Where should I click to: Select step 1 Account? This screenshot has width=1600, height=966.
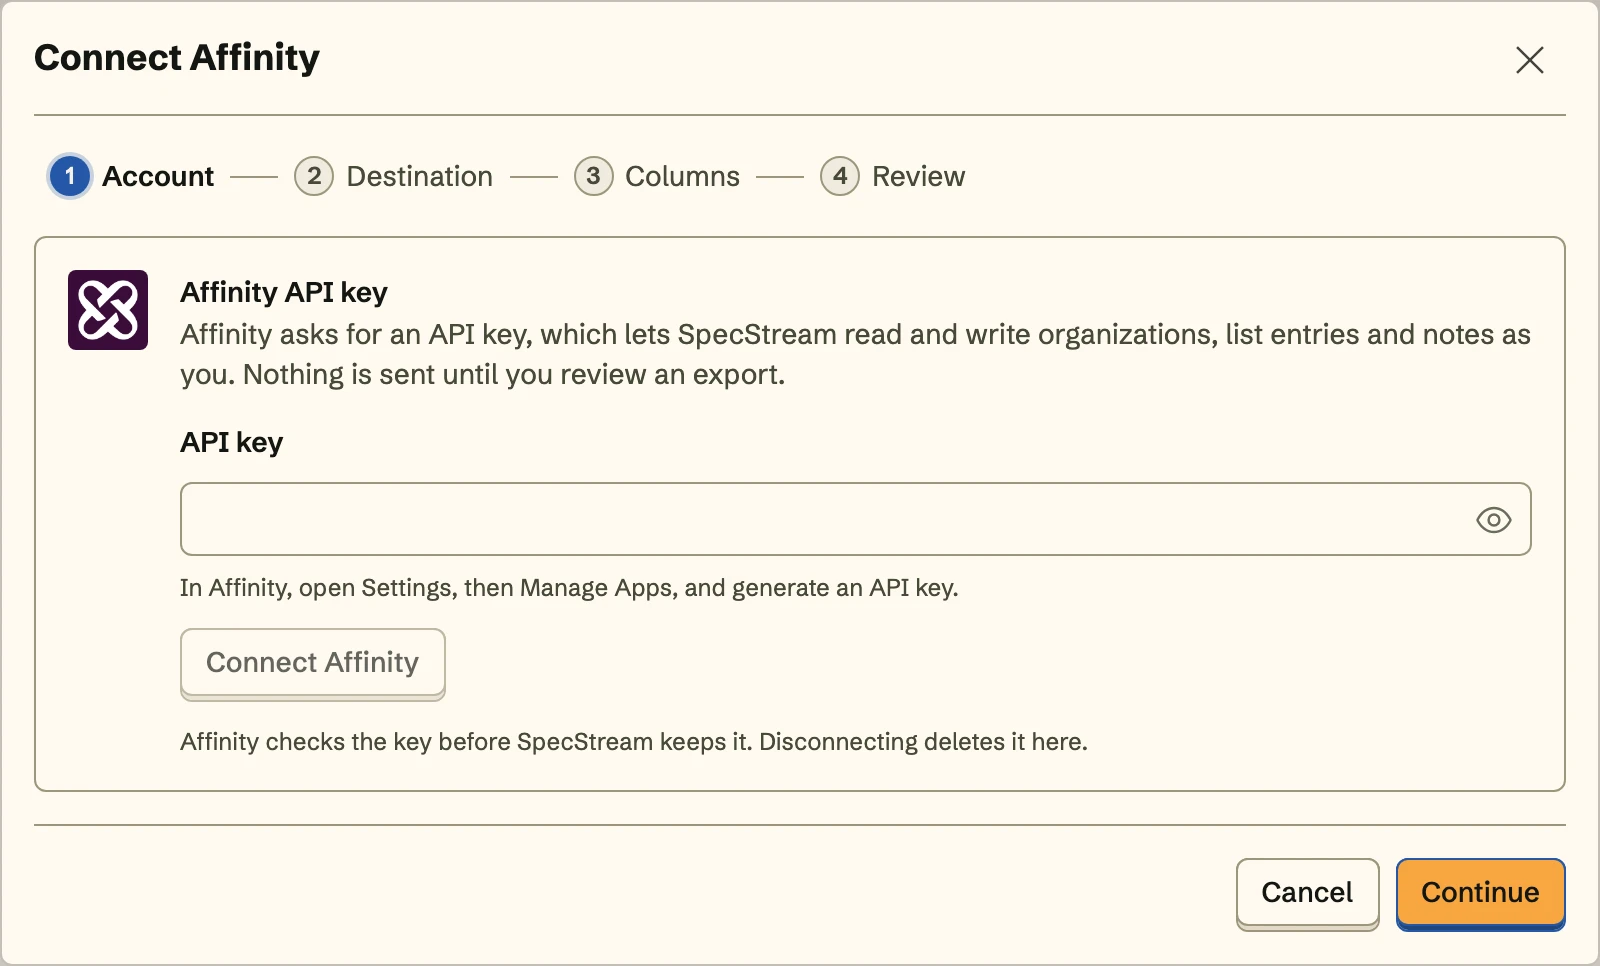click(132, 176)
